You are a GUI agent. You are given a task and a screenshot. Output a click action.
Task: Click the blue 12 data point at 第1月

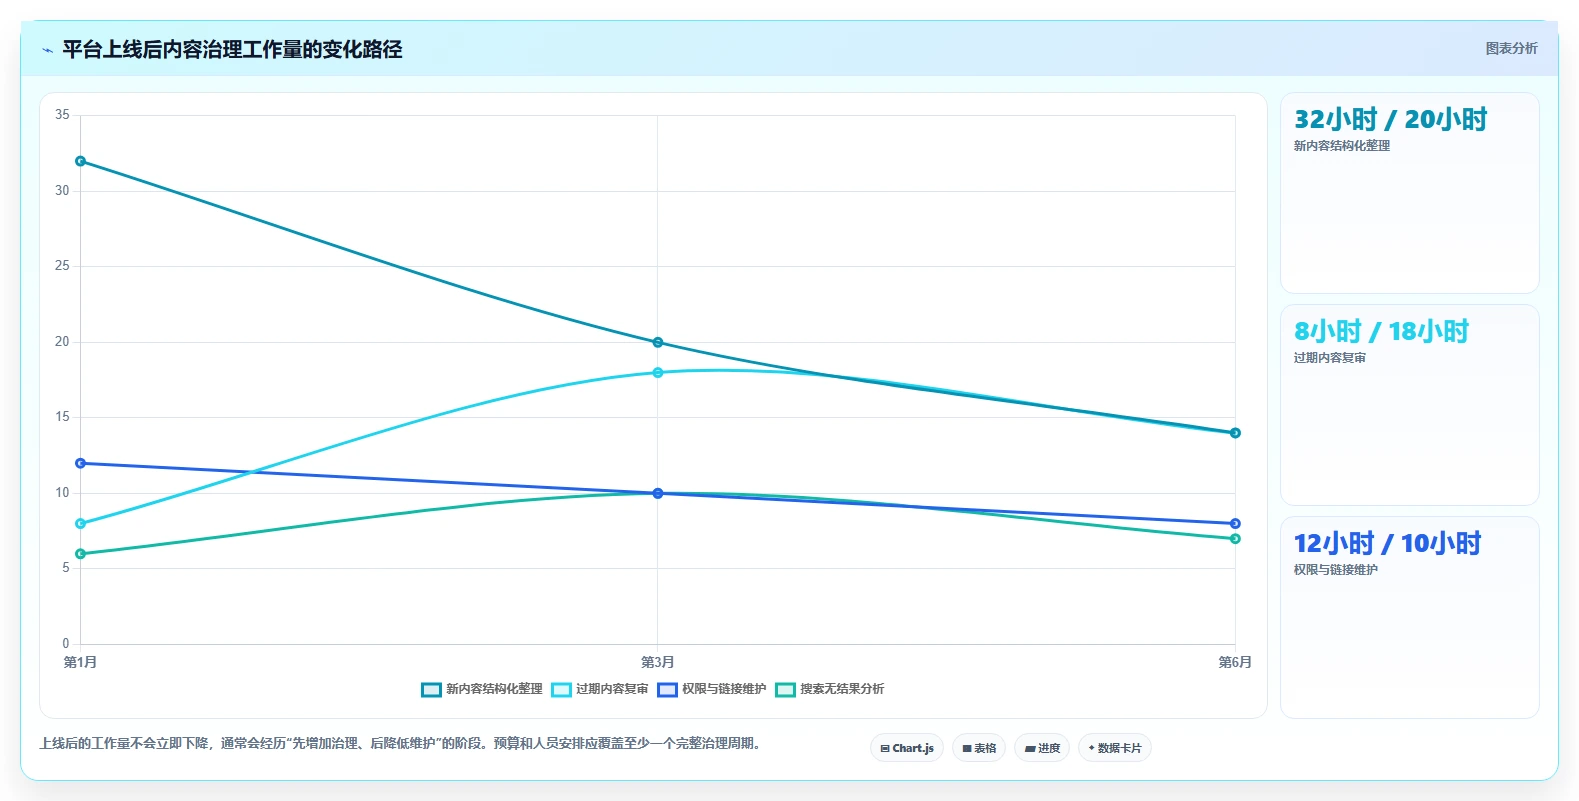pyautogui.click(x=81, y=463)
